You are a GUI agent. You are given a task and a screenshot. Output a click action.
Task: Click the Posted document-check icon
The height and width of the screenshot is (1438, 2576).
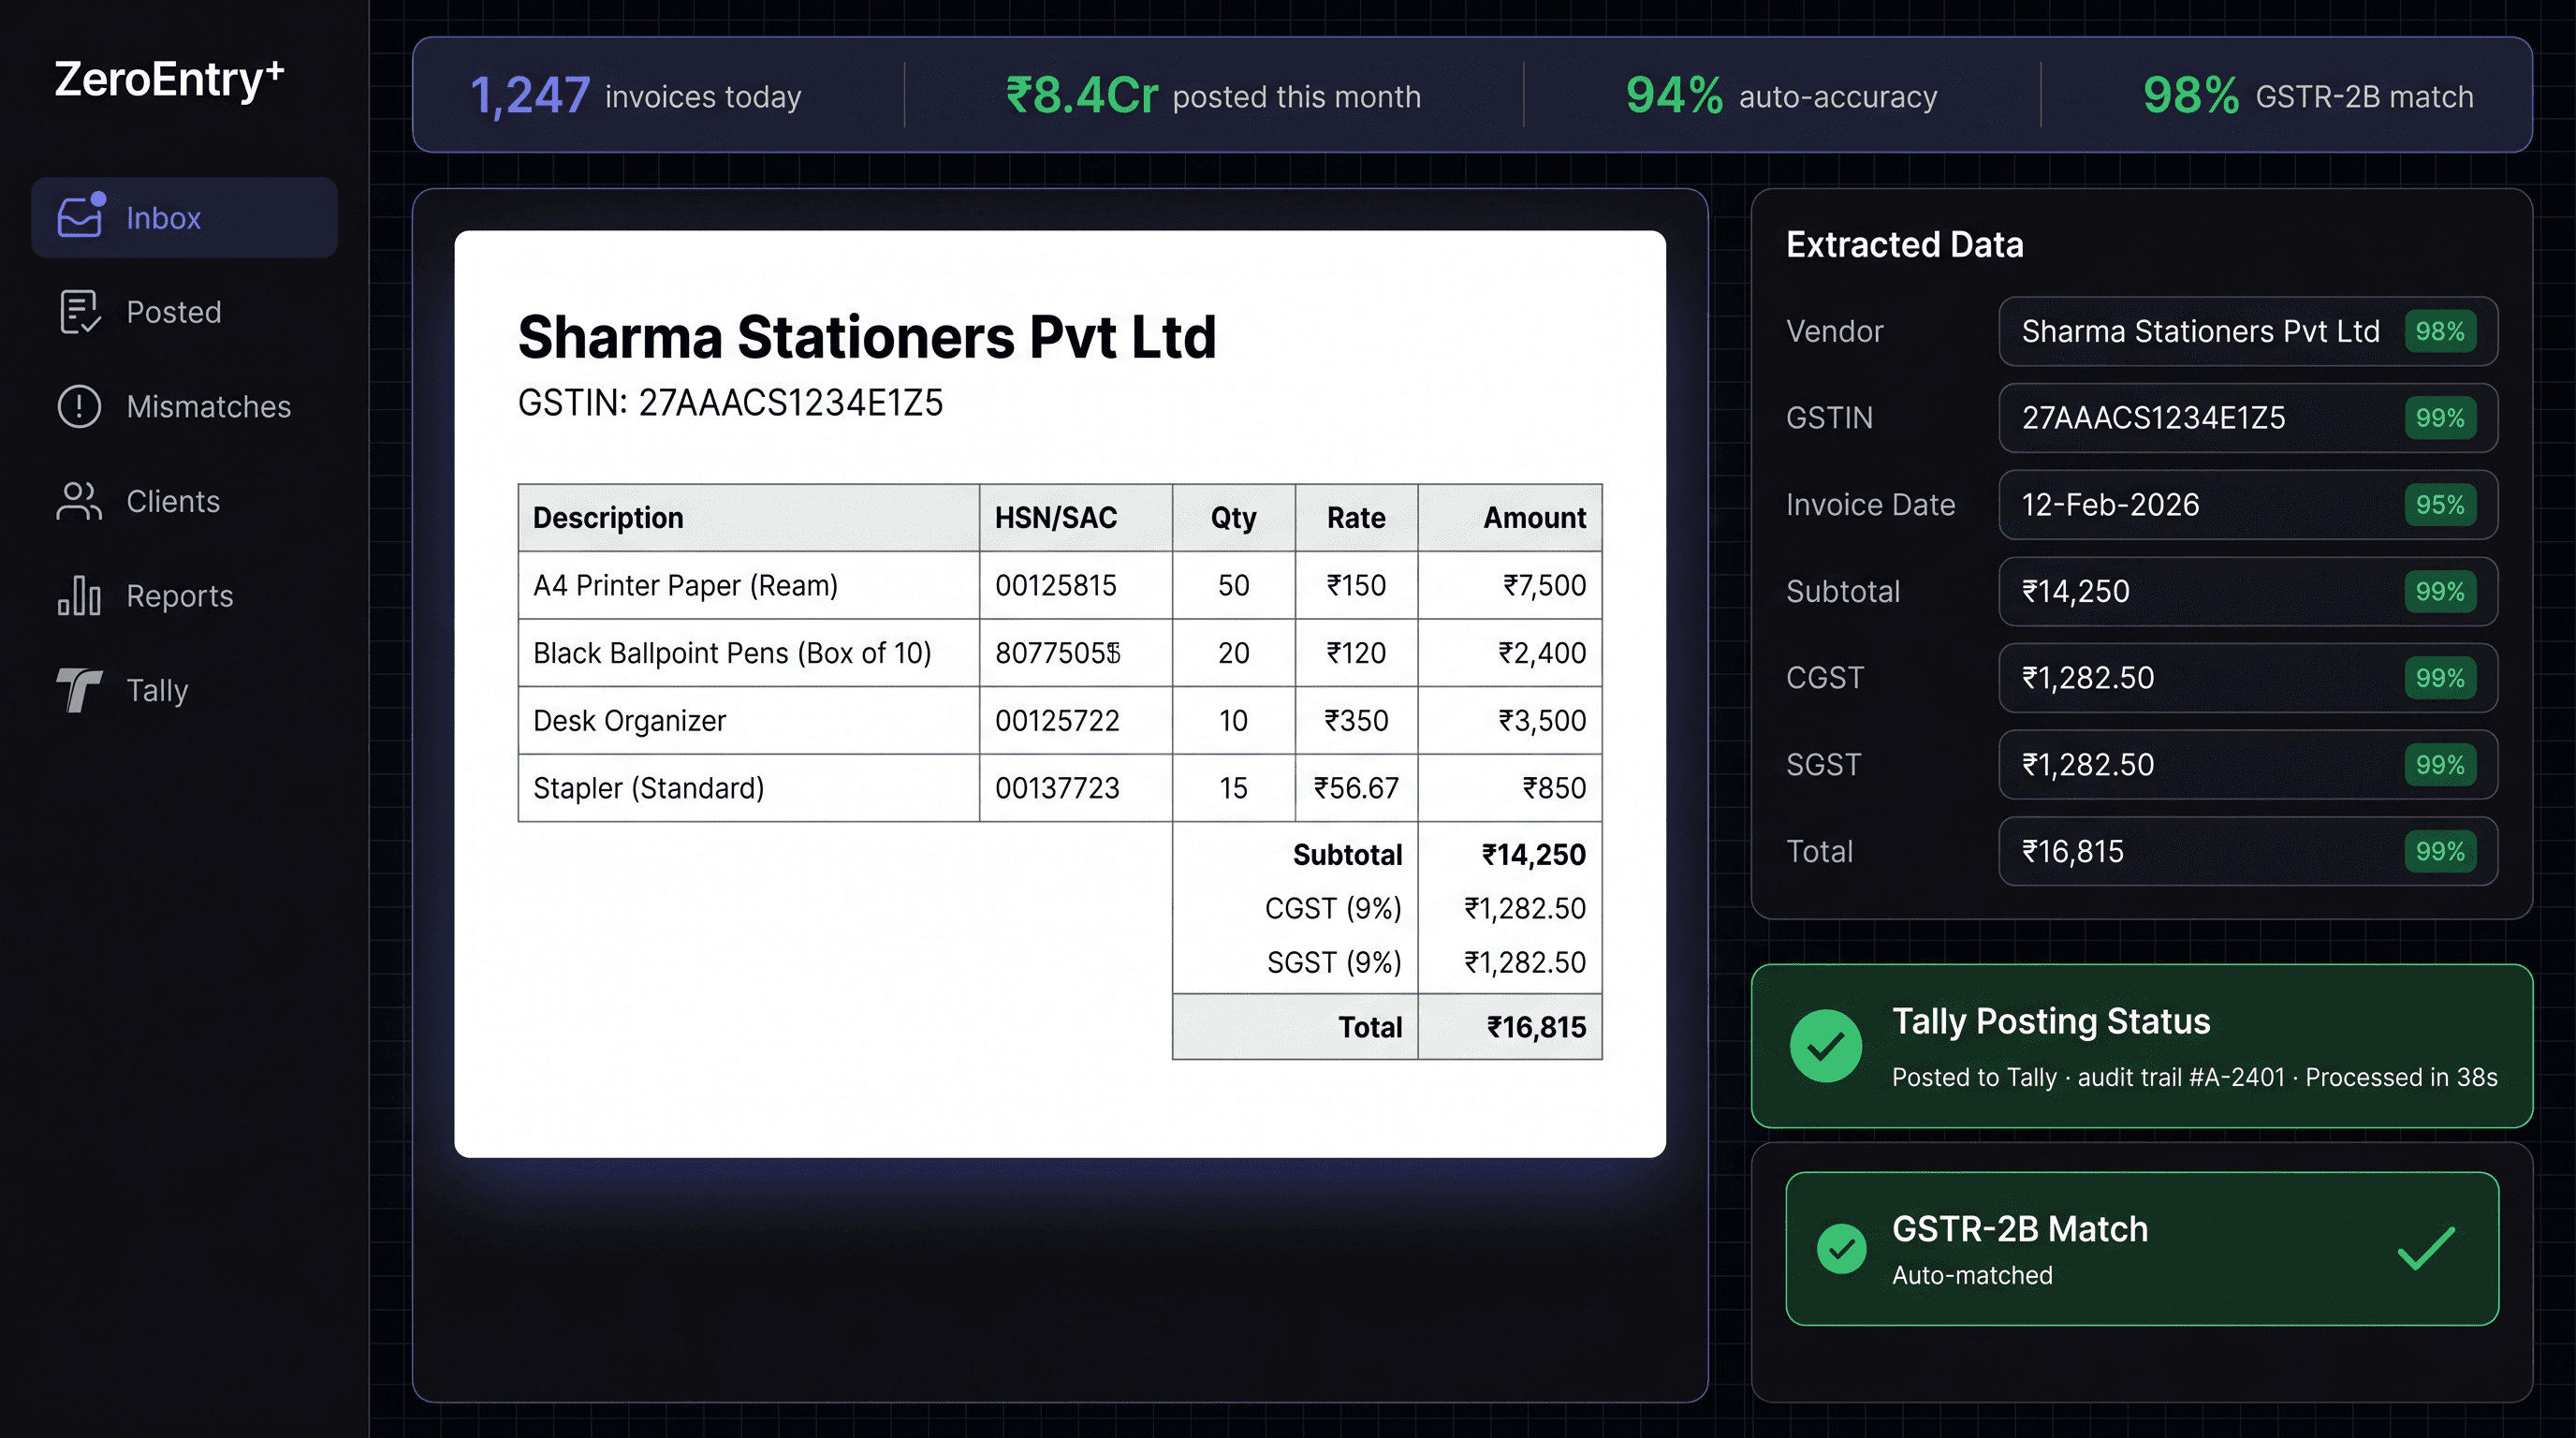80,312
